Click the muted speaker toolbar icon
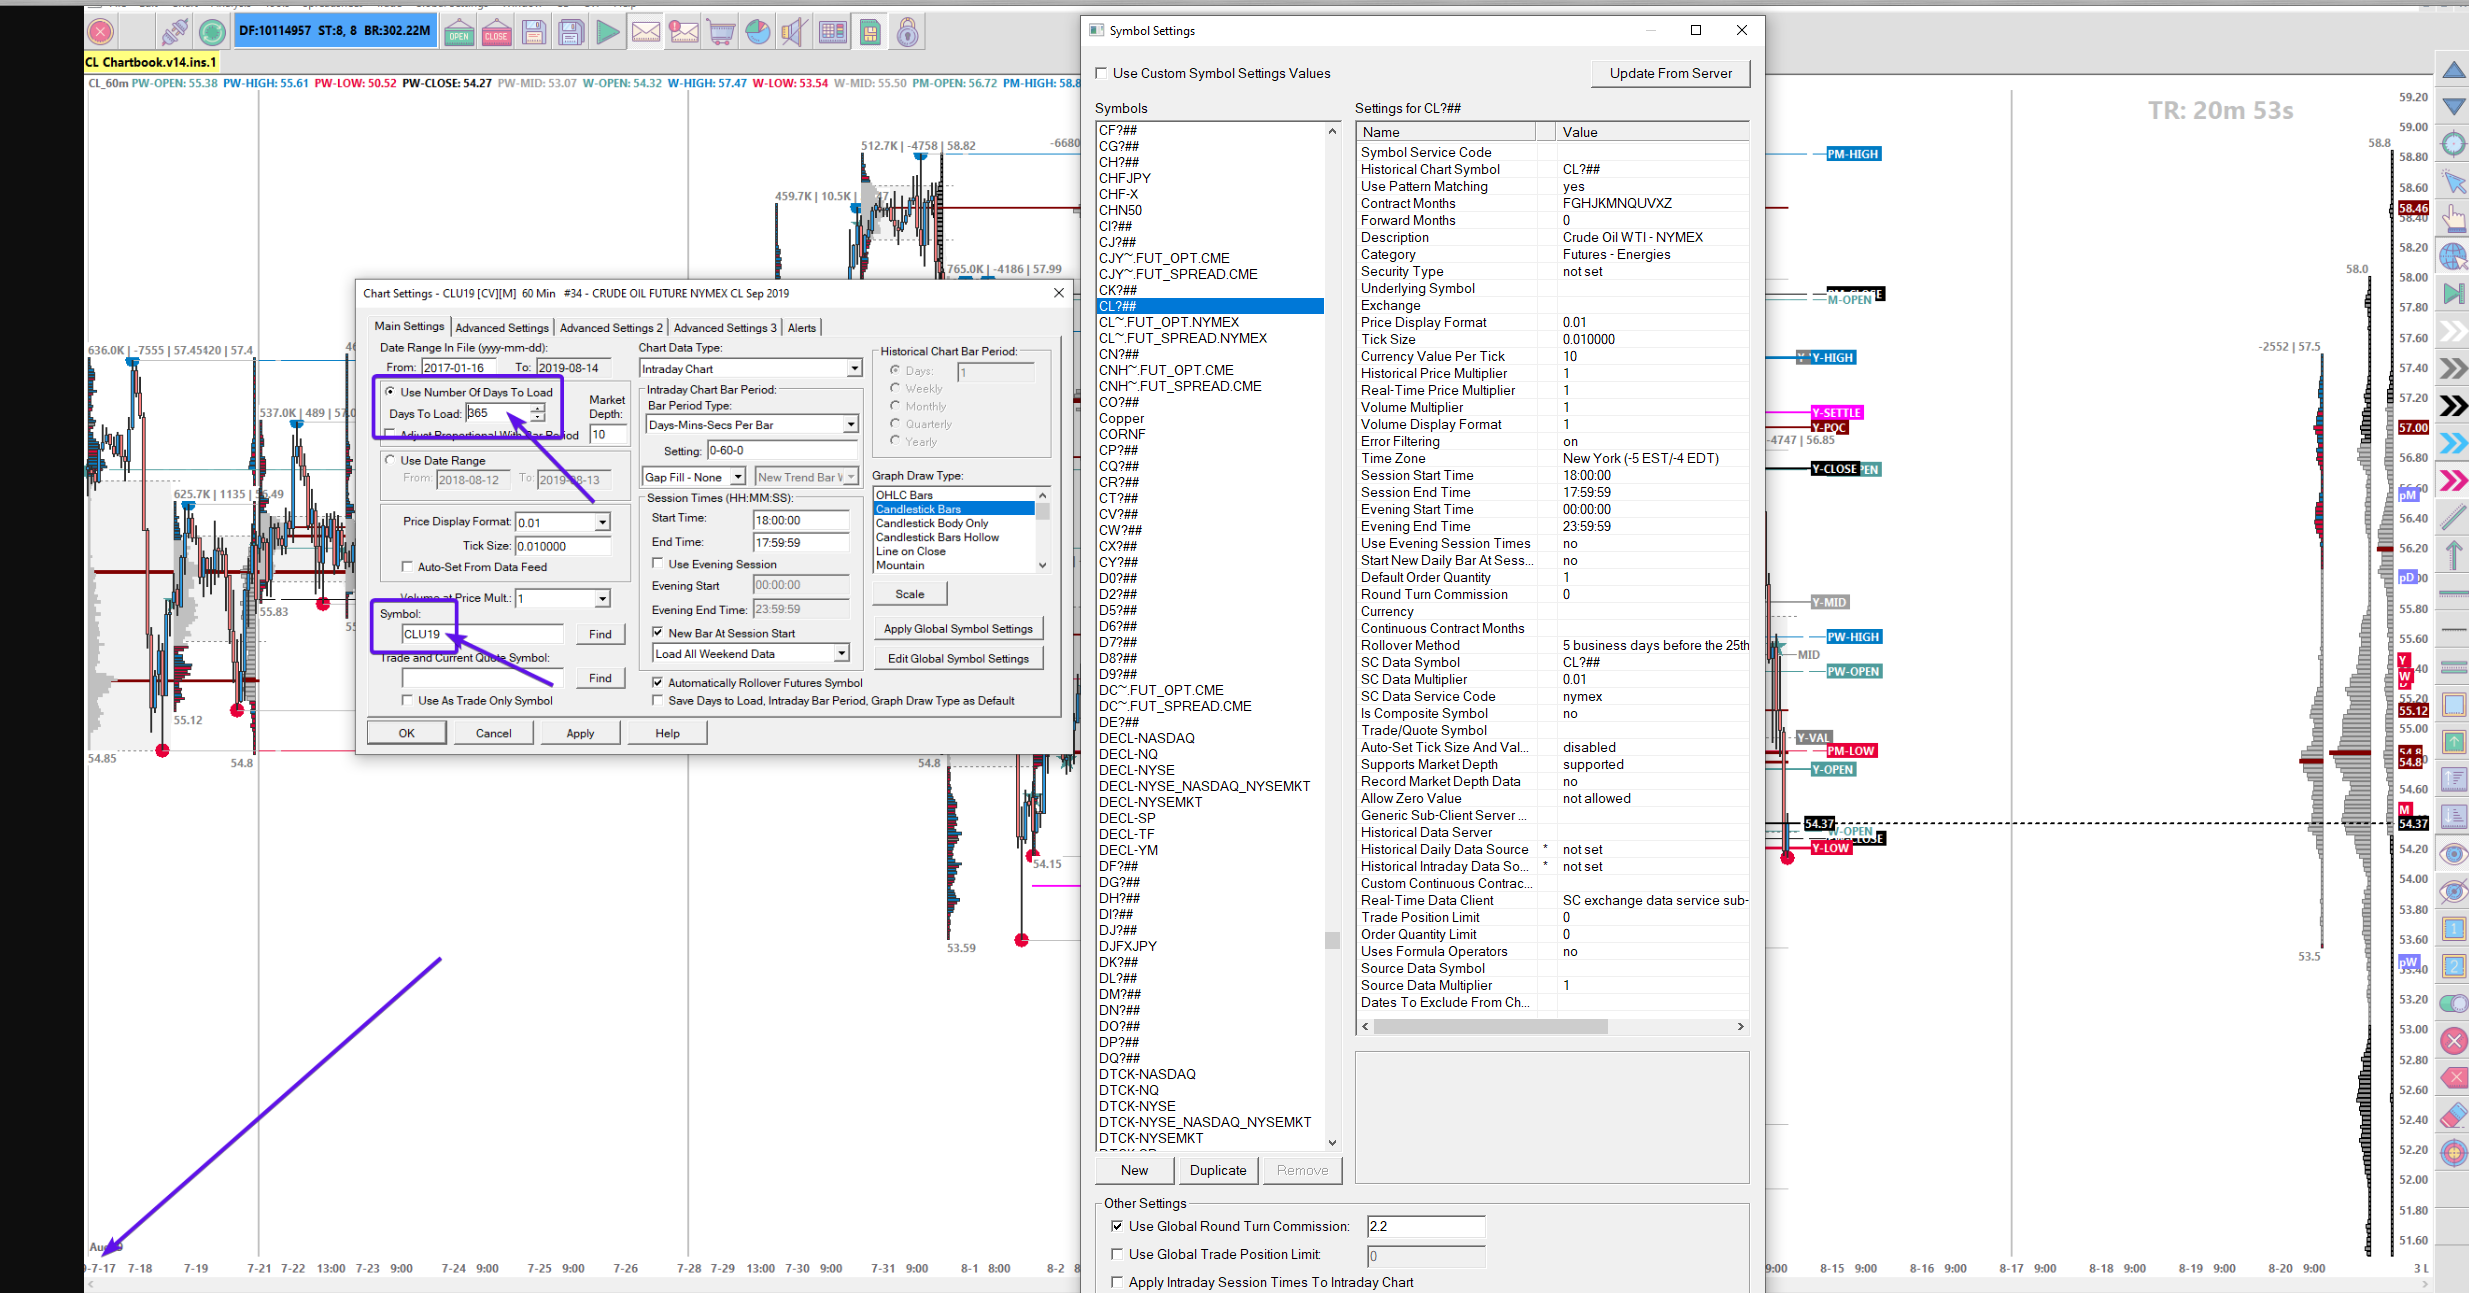 click(x=793, y=33)
